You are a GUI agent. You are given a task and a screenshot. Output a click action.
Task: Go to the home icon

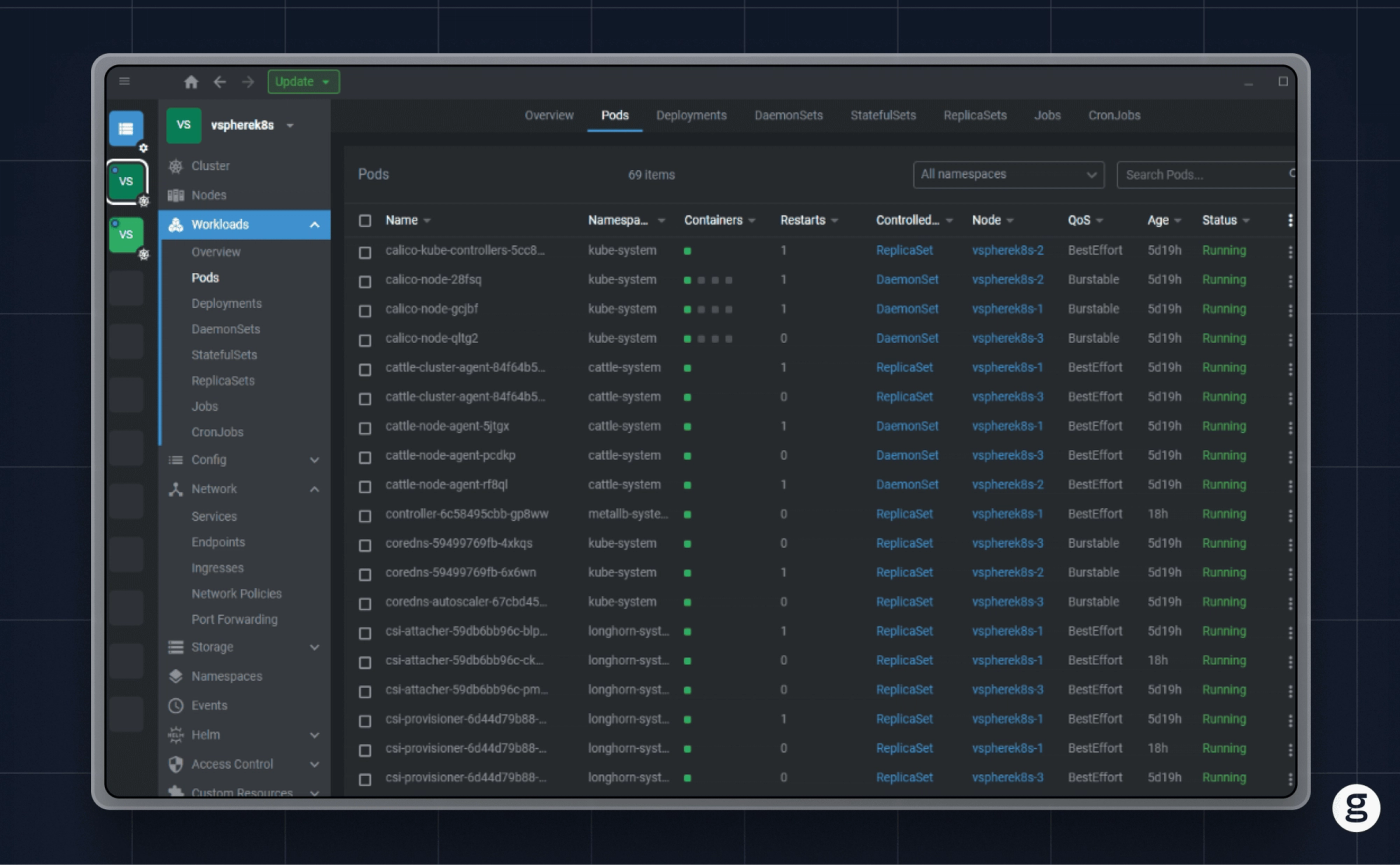pos(191,82)
